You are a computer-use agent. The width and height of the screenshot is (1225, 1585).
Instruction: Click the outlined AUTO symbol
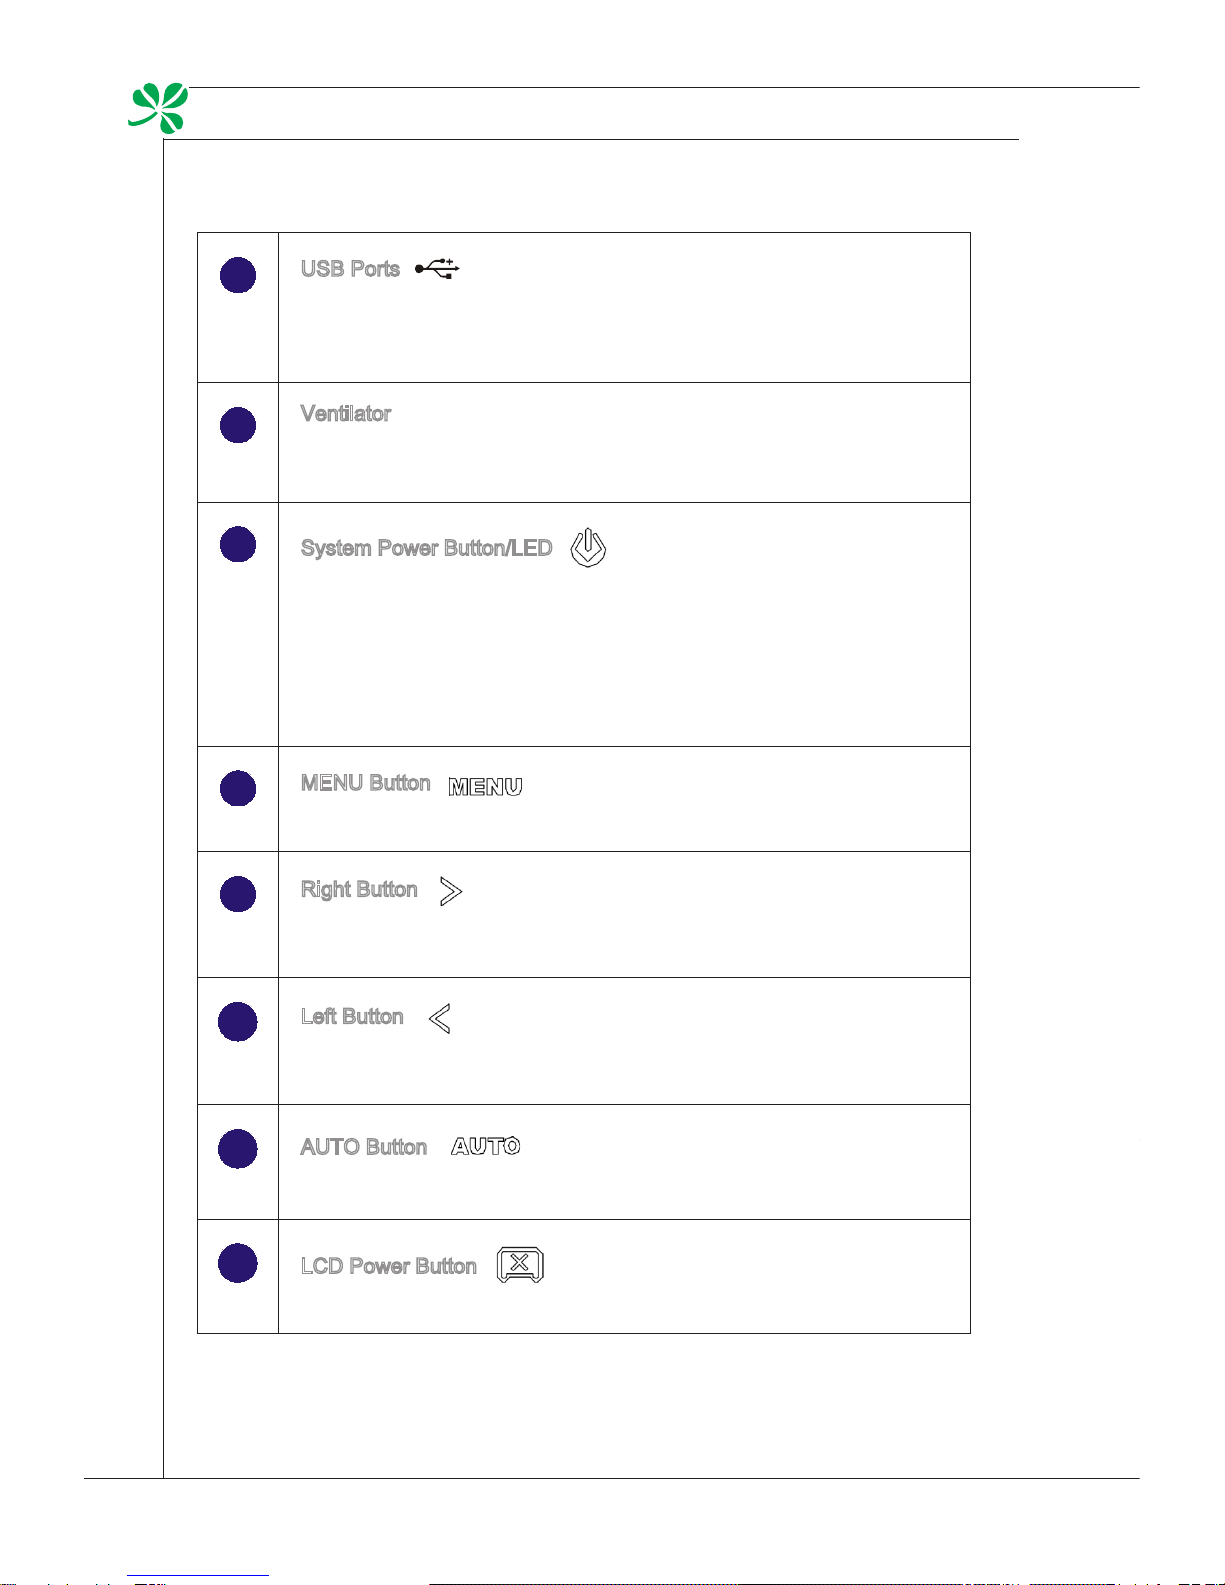[485, 1146]
